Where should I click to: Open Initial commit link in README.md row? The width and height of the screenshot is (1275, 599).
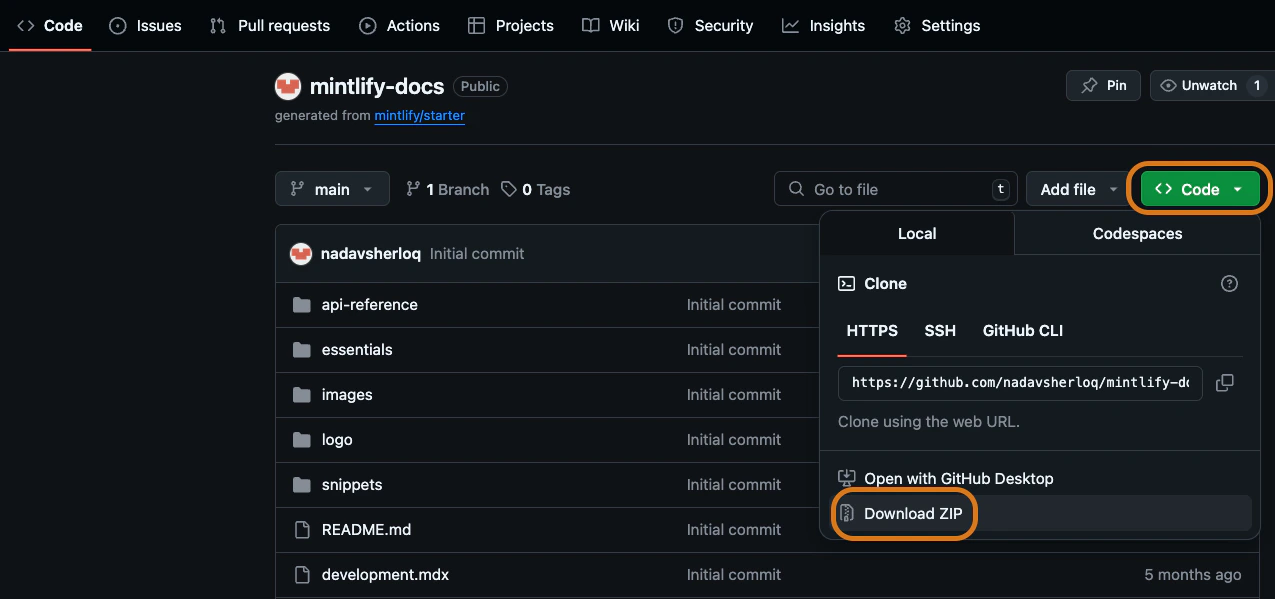734,530
